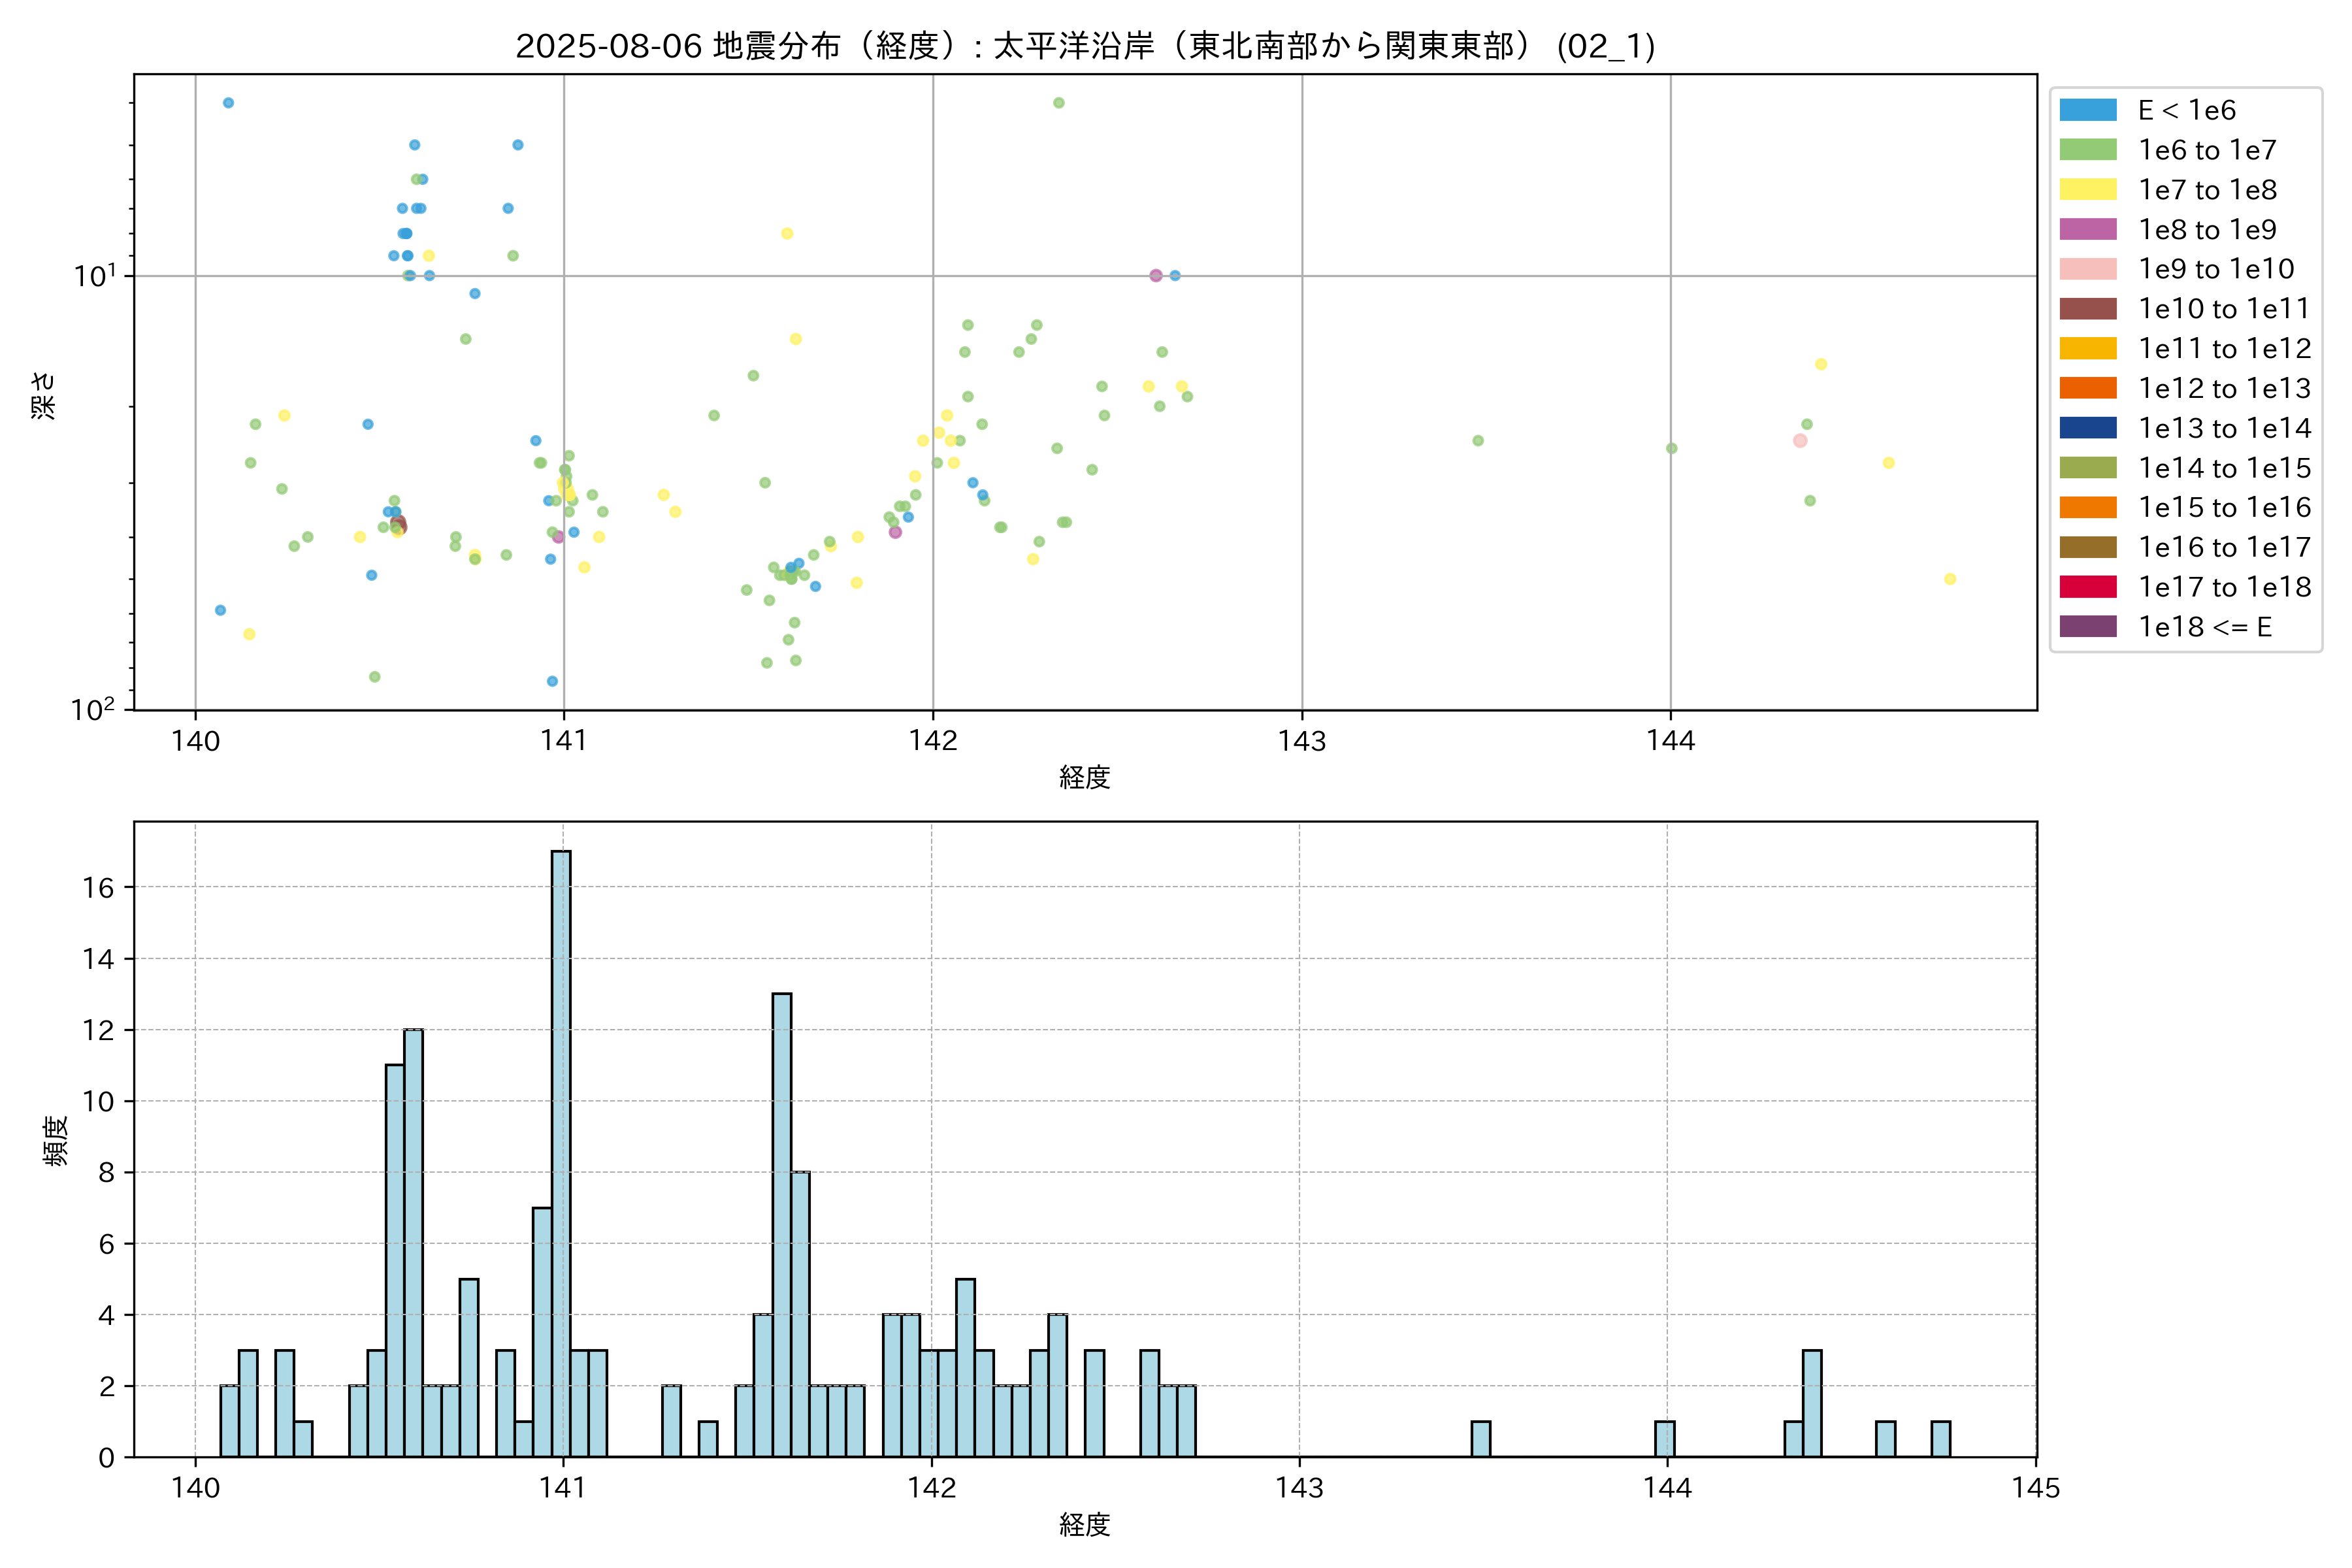Click the pink '1e9 to 1e10' legend swatch

tap(2087, 269)
